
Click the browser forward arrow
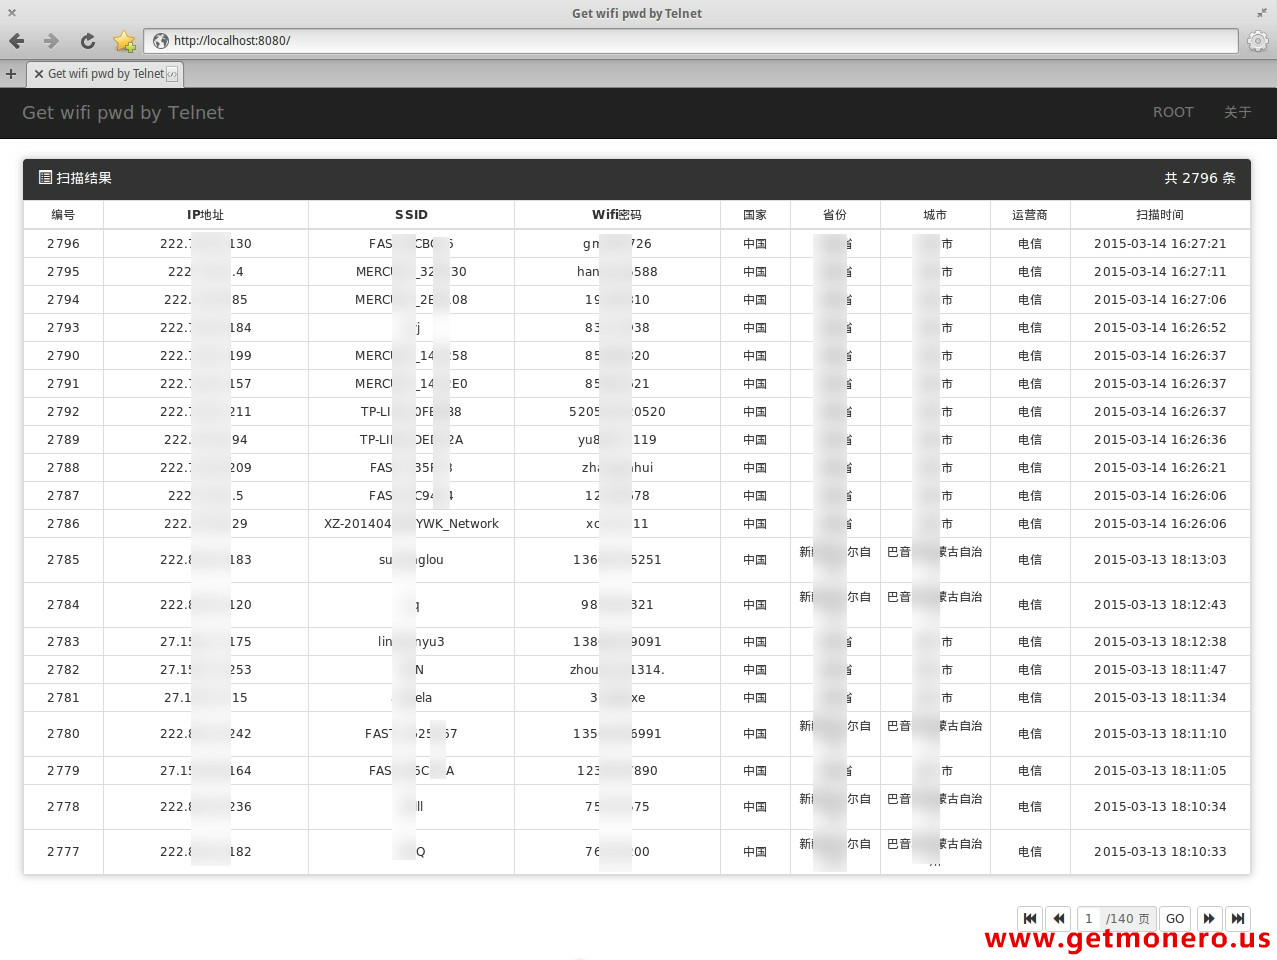(51, 41)
